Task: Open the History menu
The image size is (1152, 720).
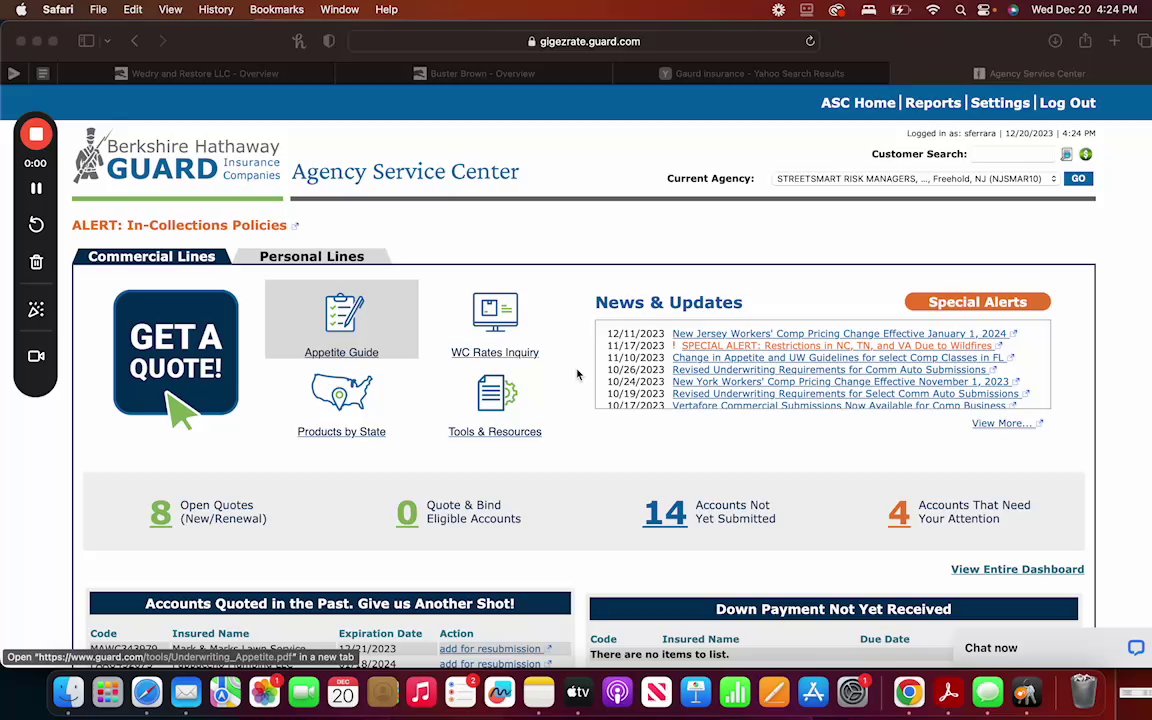Action: tap(215, 10)
